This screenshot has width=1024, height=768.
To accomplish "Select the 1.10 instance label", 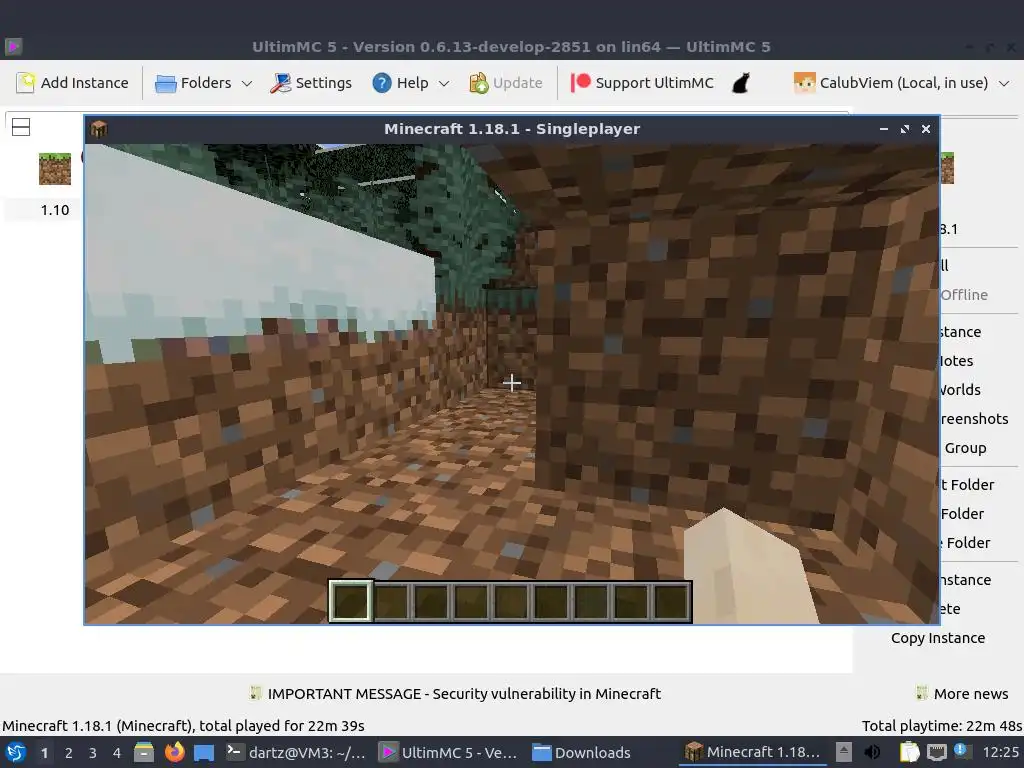I will tap(55, 210).
